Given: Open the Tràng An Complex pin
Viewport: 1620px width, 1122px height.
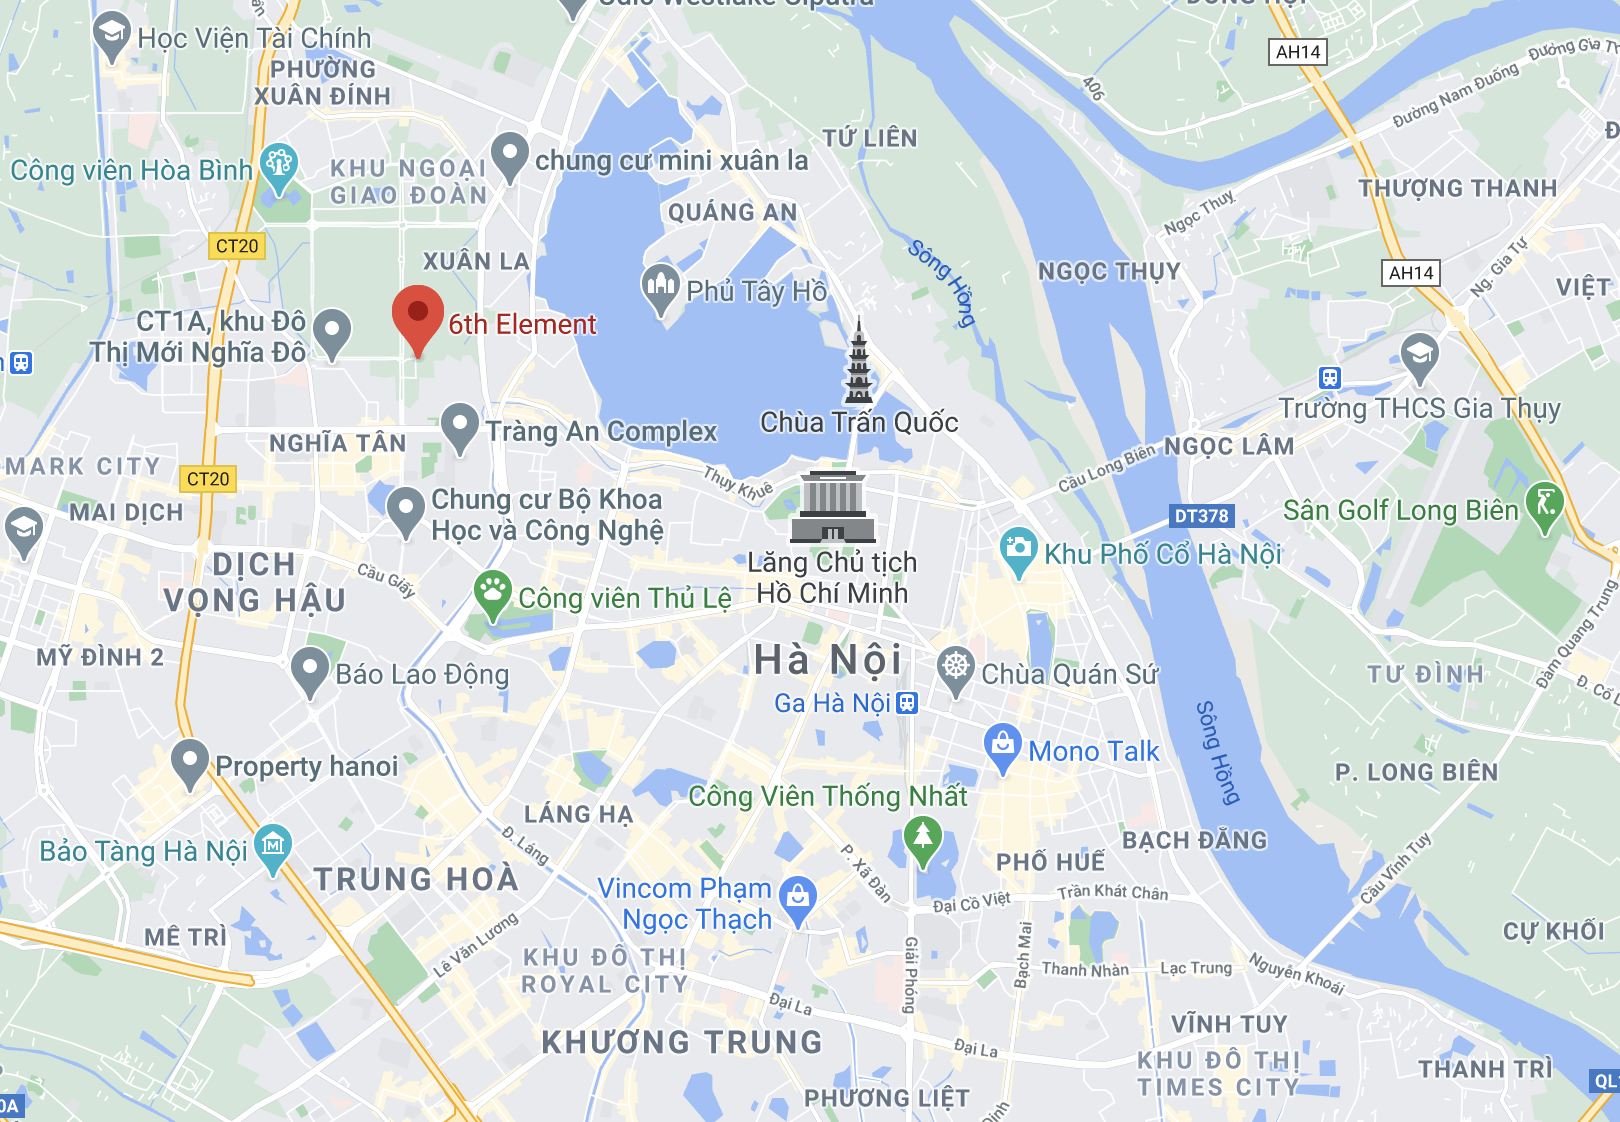Looking at the screenshot, I should click(x=459, y=430).
